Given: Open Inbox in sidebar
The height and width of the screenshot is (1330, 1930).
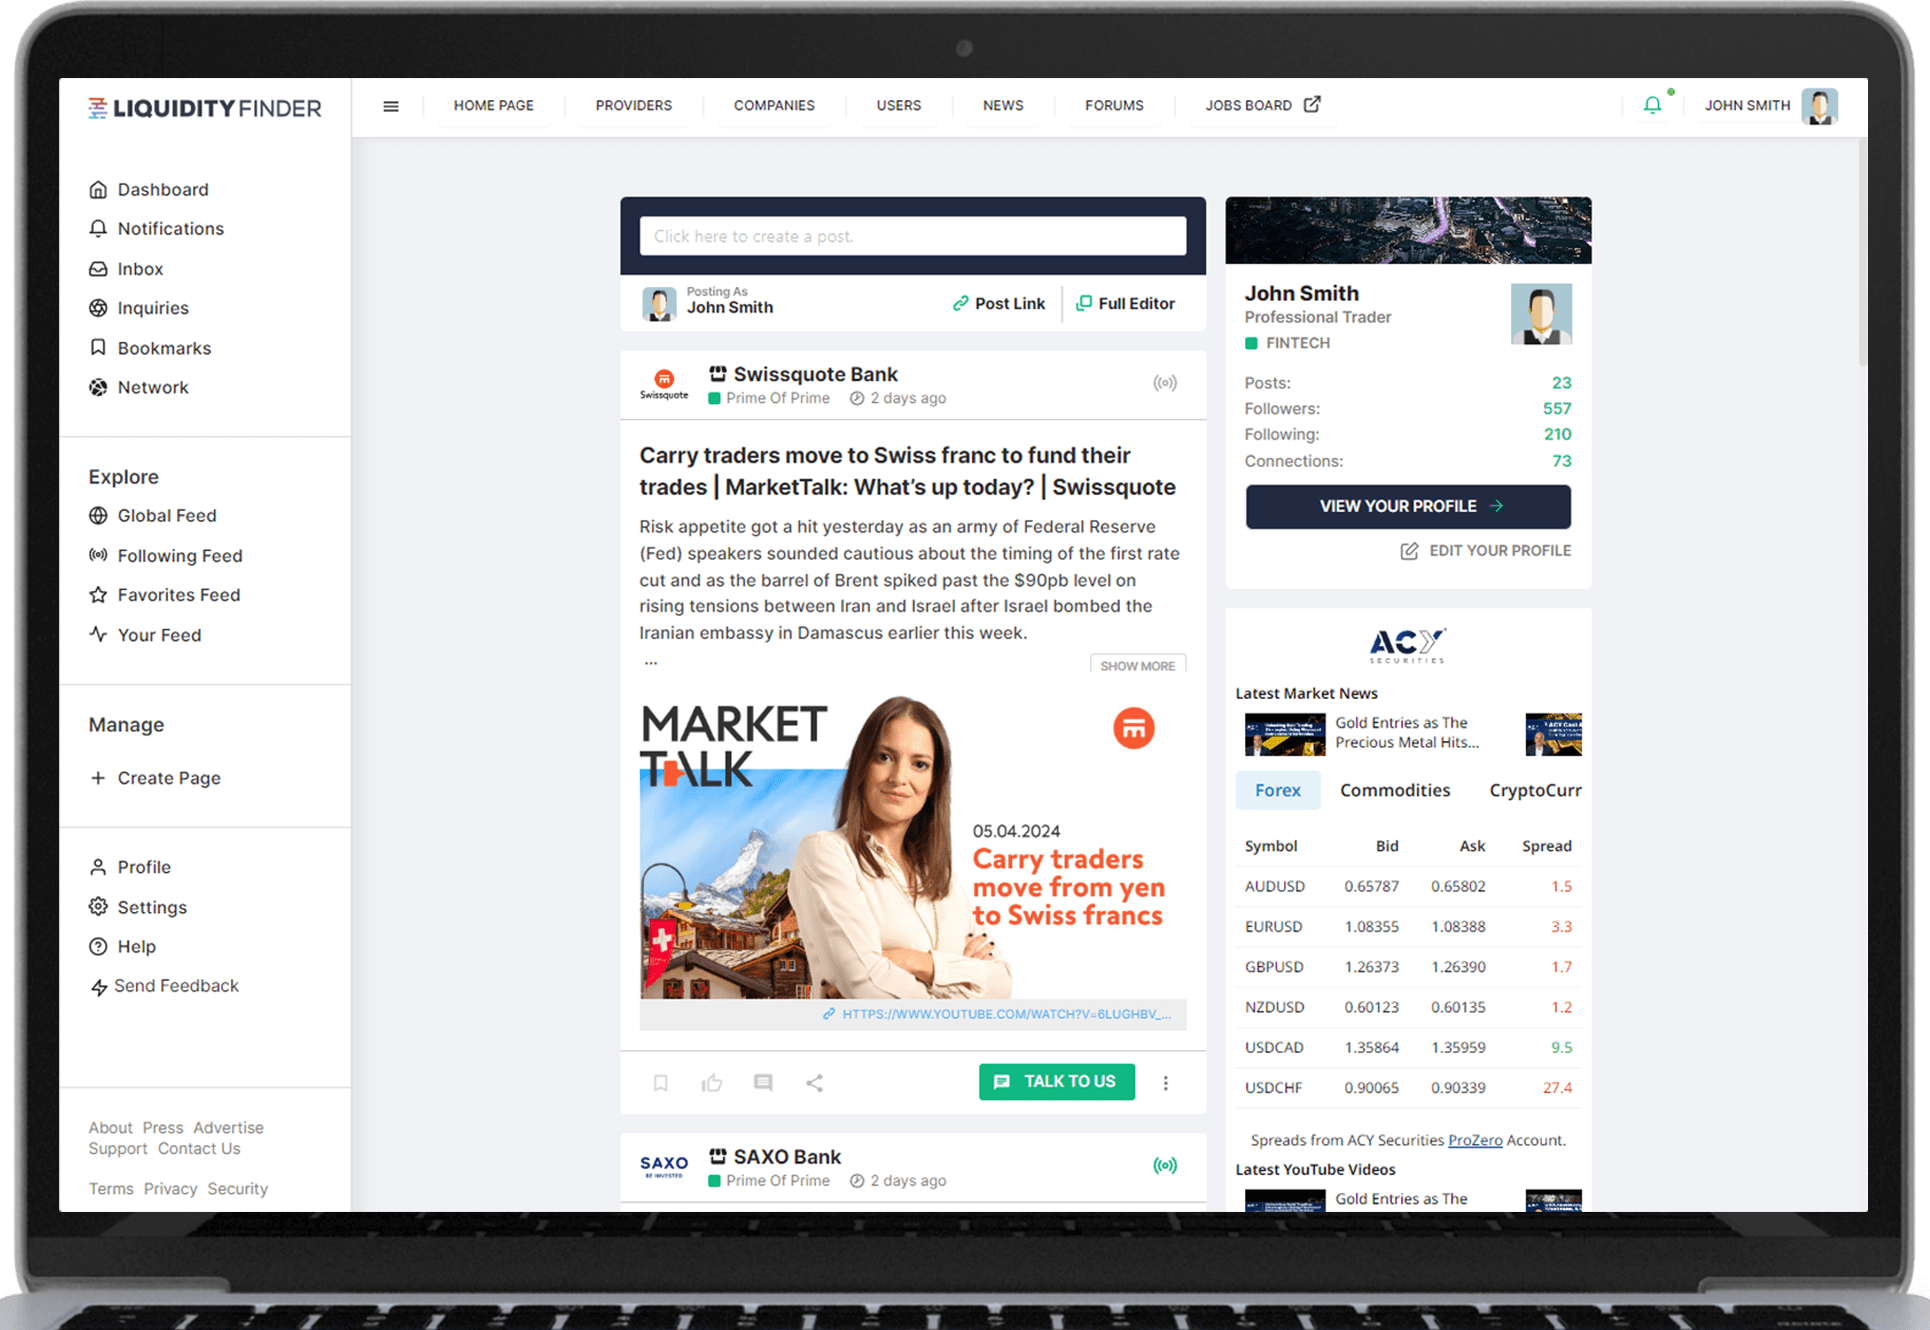Looking at the screenshot, I should click(127, 269).
